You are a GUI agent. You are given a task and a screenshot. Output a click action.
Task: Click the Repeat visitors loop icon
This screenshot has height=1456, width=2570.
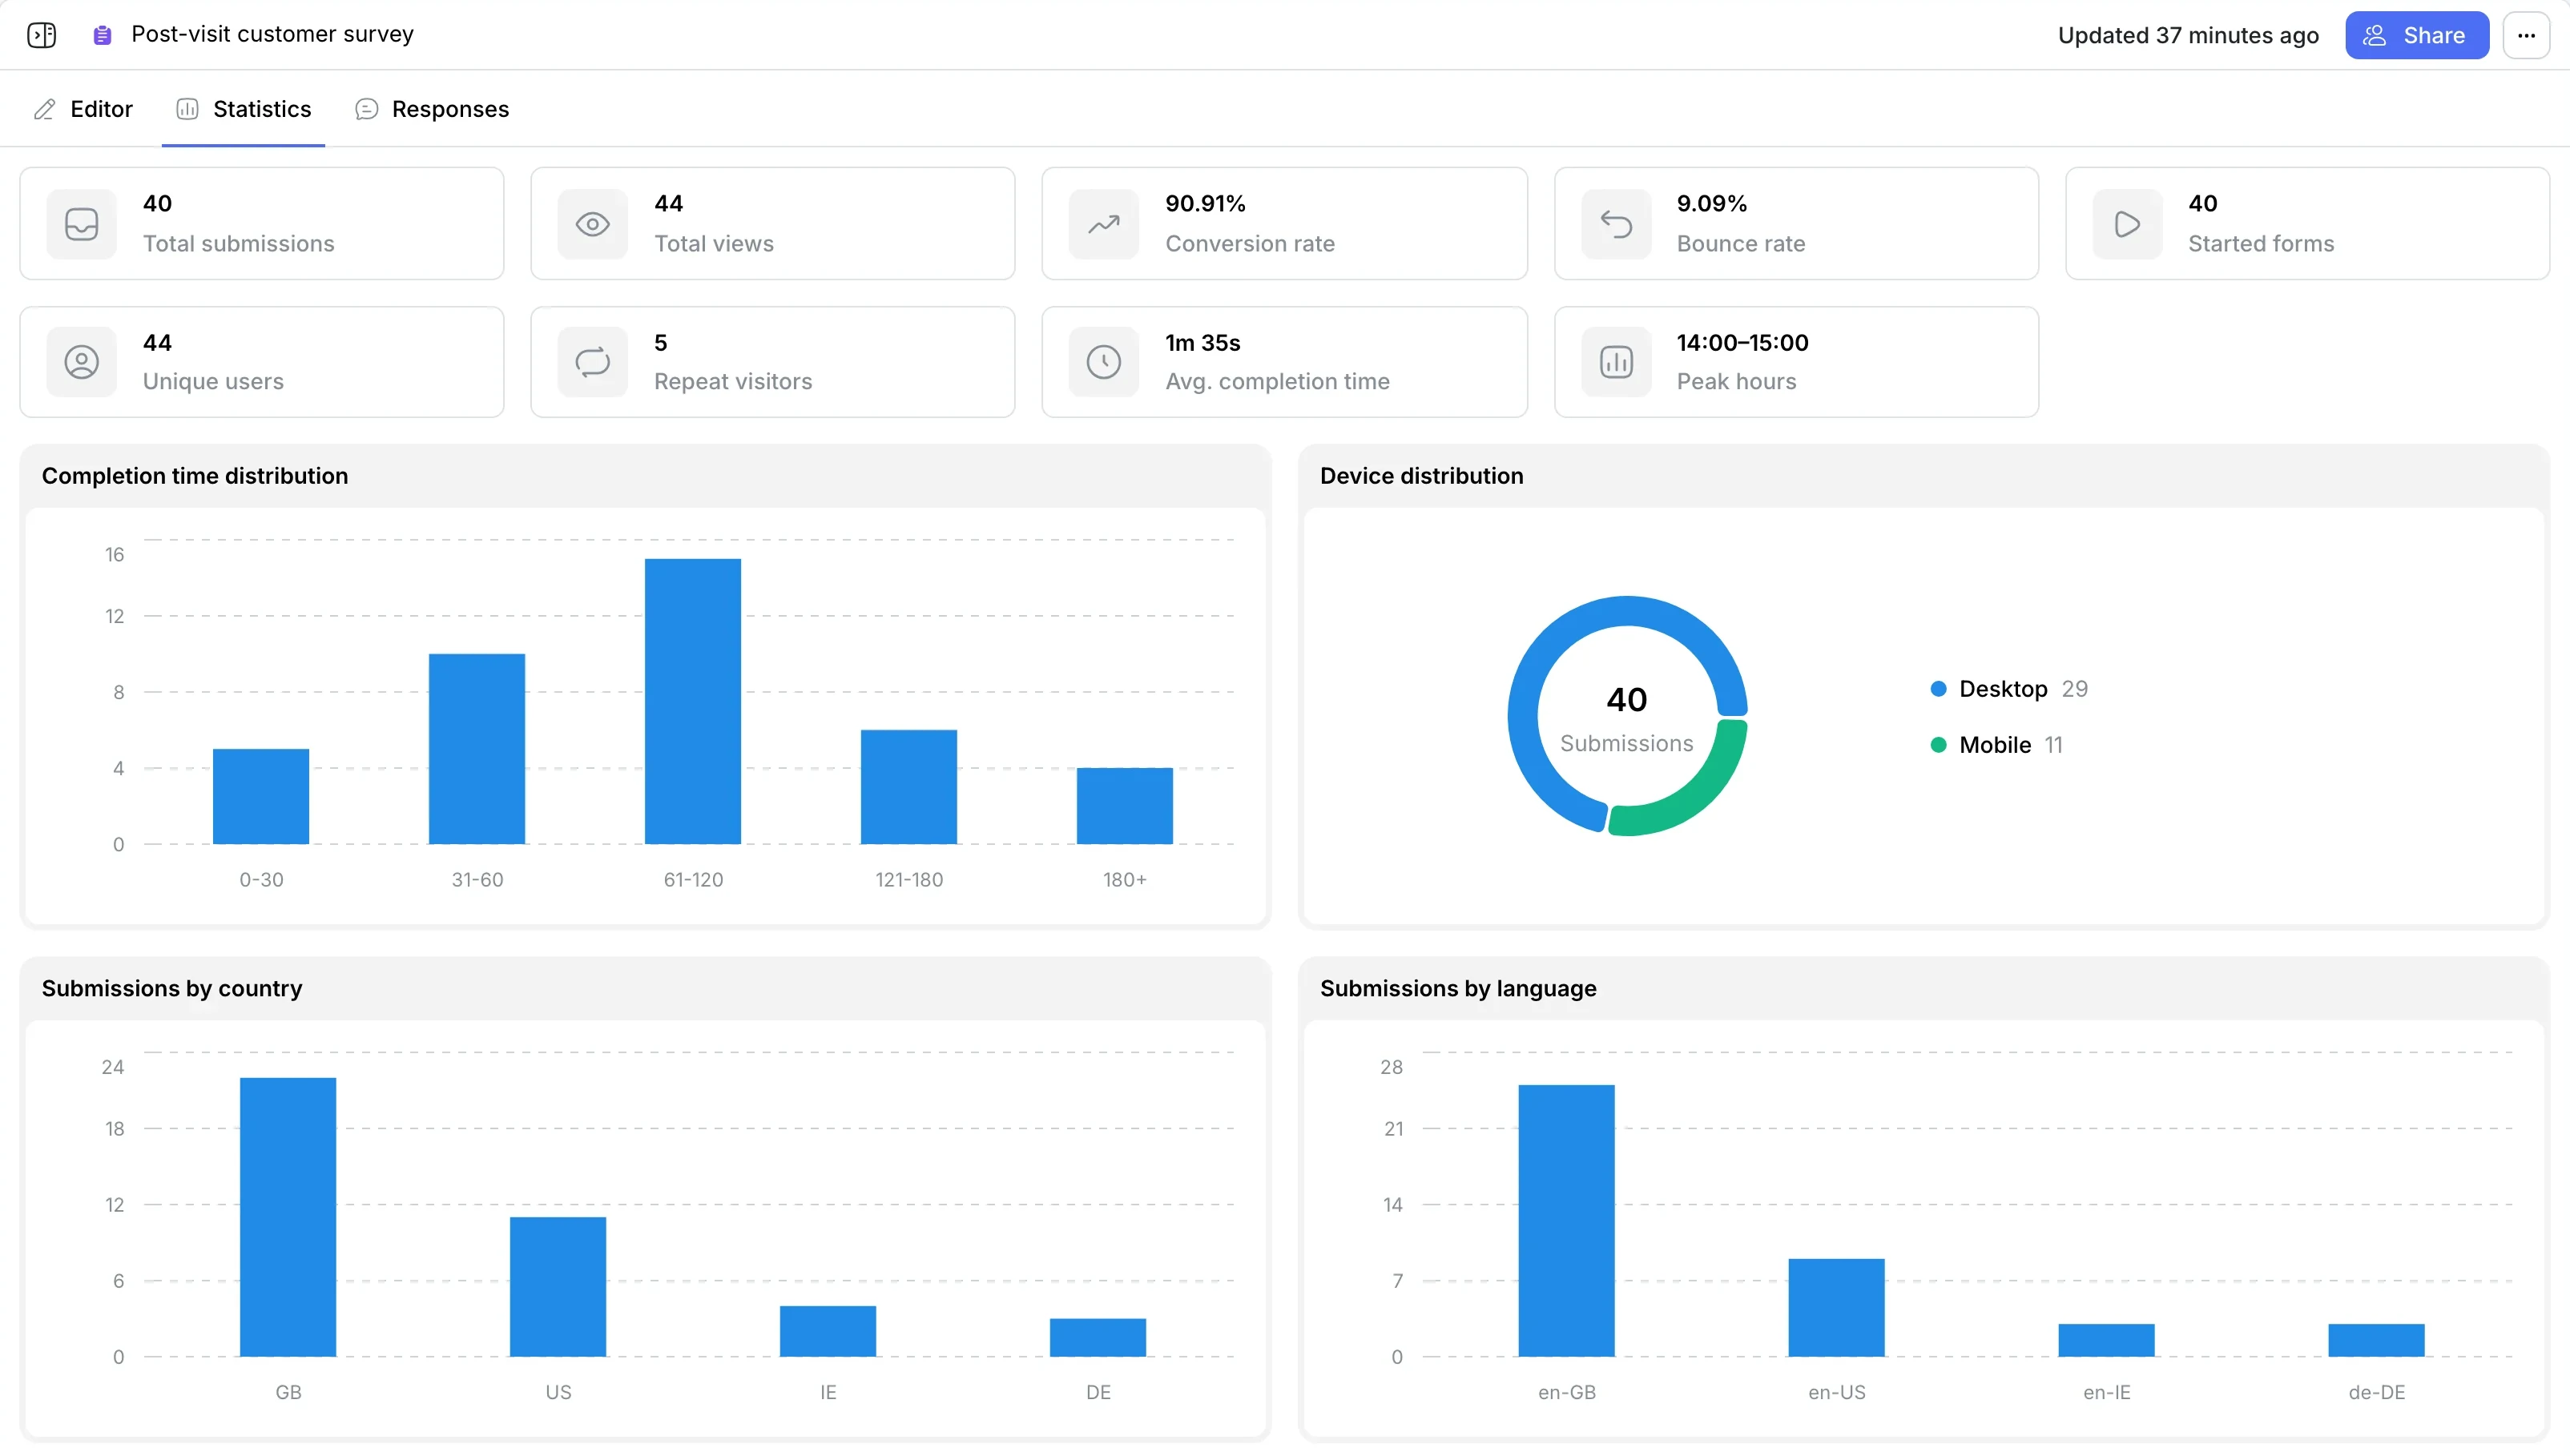[593, 362]
